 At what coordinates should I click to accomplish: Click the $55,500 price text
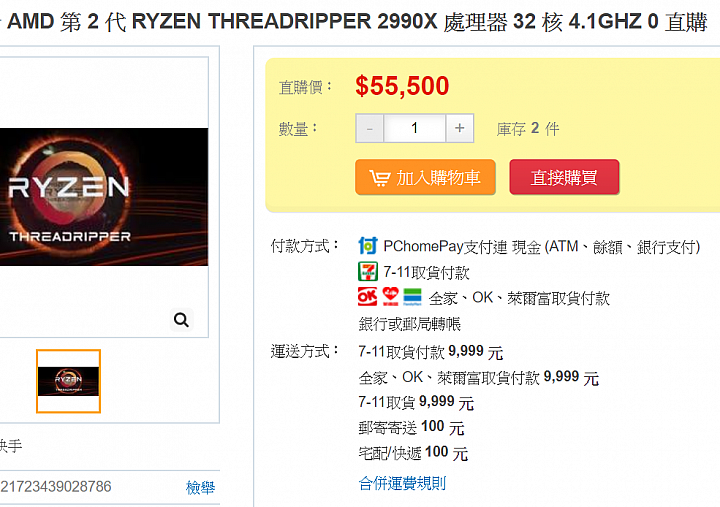pos(402,86)
